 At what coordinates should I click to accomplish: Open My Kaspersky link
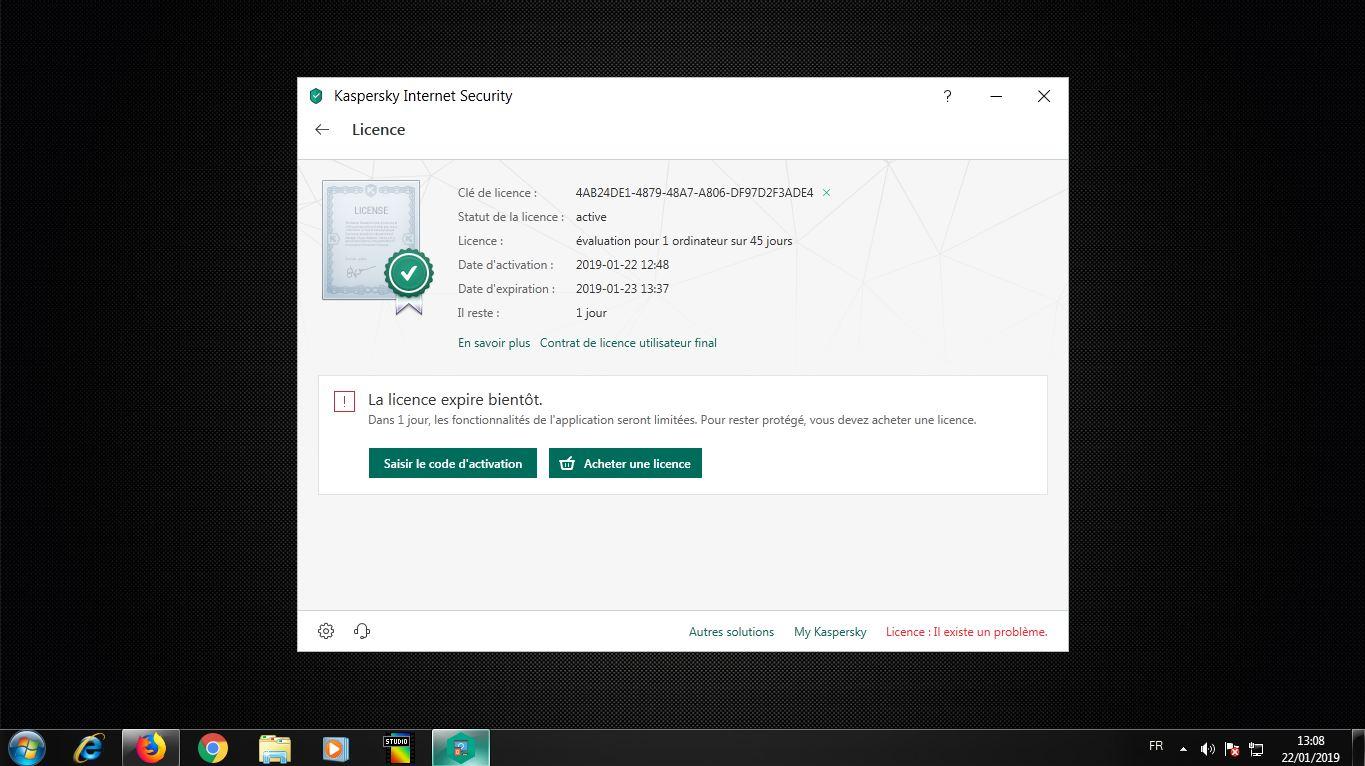(x=830, y=632)
